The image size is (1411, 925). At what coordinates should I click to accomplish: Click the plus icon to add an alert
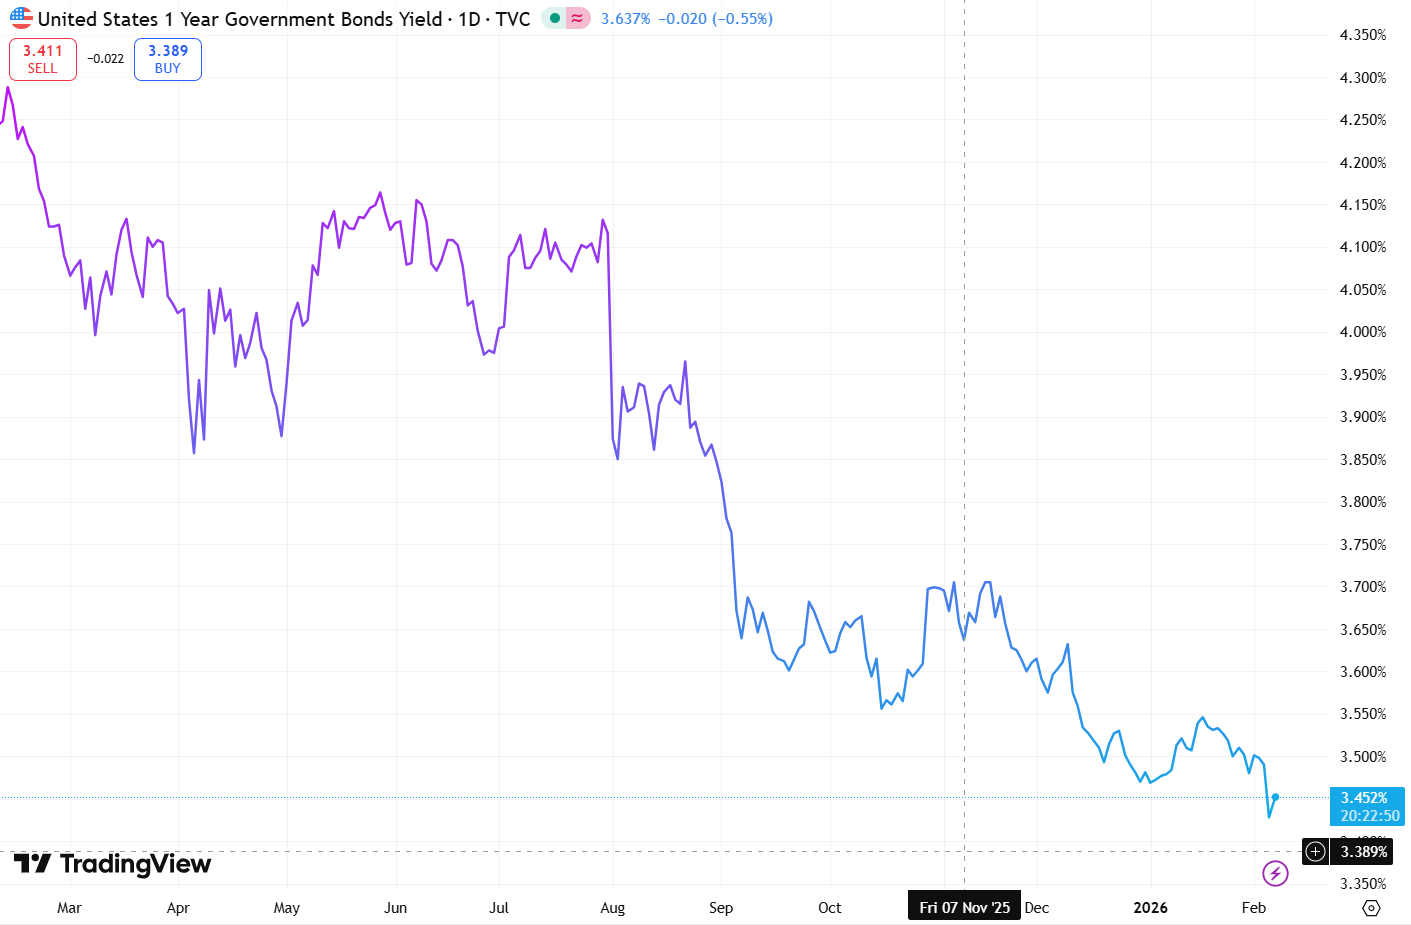point(1316,851)
